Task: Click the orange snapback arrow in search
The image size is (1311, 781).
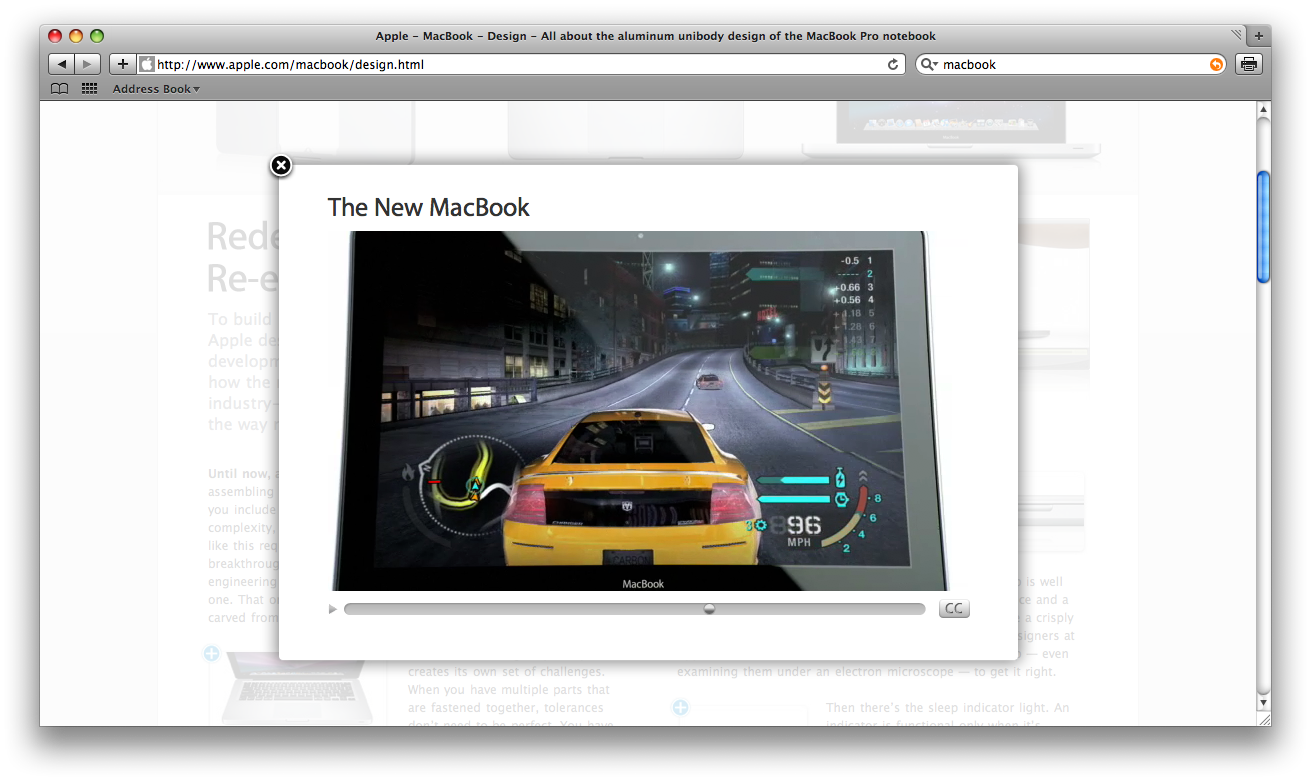Action: [1216, 64]
